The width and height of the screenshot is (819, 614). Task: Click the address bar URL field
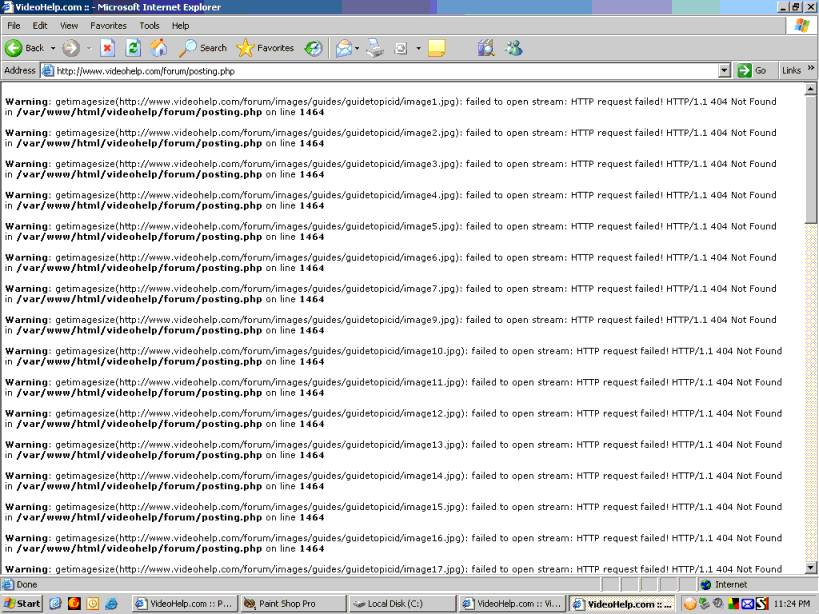tap(386, 71)
